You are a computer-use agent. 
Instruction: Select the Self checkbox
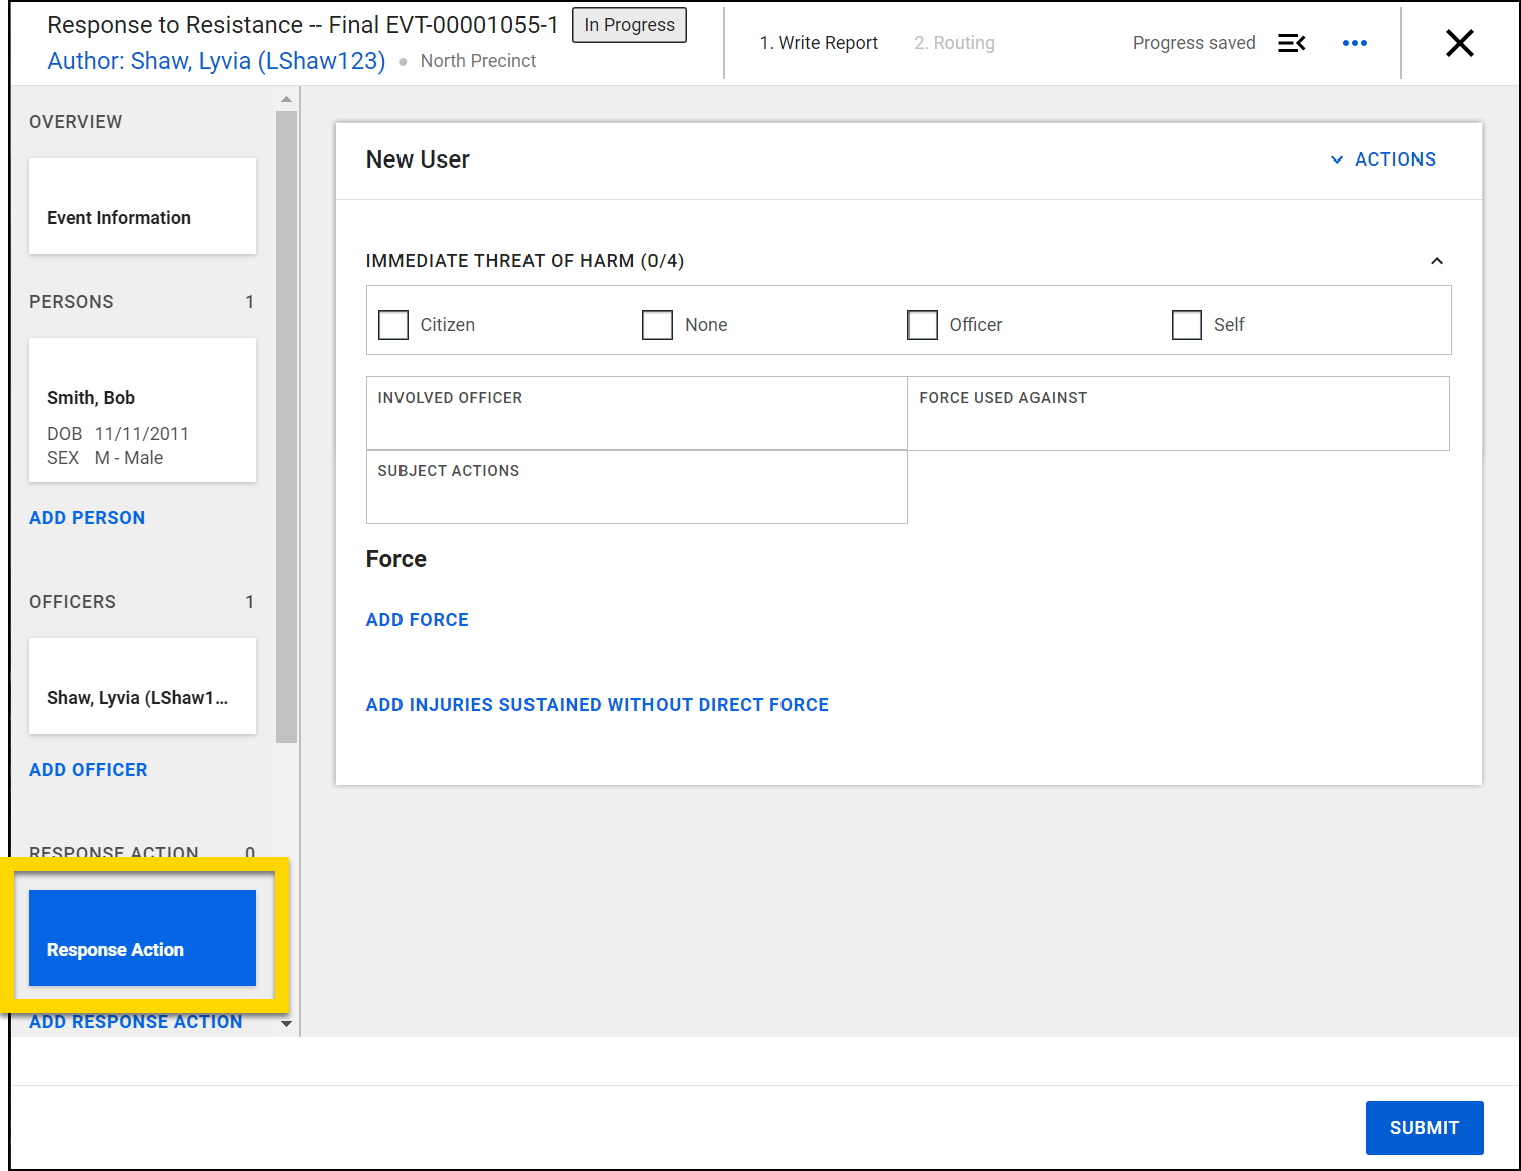coord(1186,324)
